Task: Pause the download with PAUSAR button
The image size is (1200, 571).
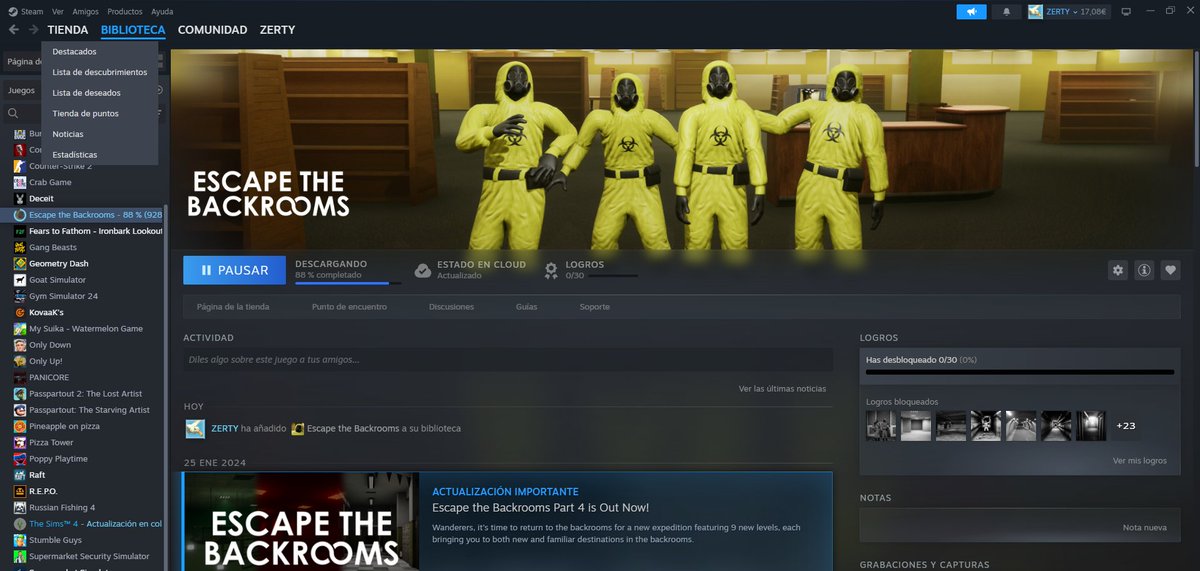Action: tap(234, 270)
